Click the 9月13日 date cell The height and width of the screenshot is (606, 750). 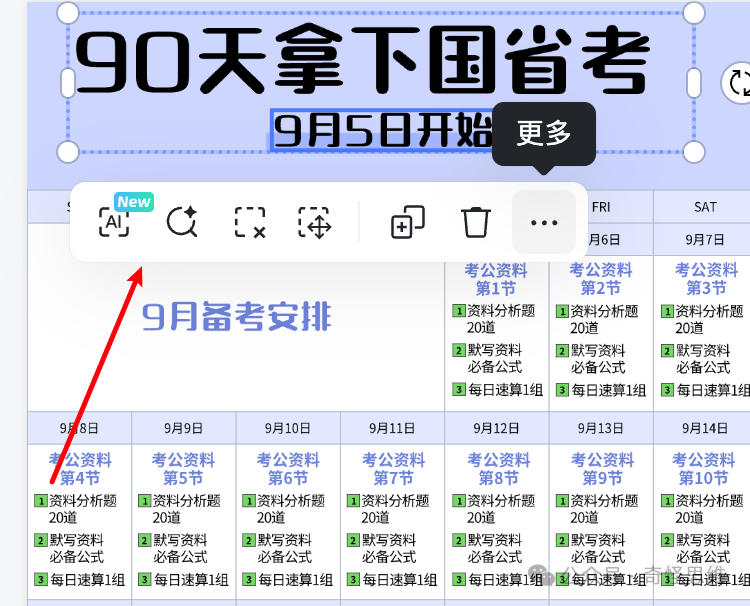click(600, 428)
